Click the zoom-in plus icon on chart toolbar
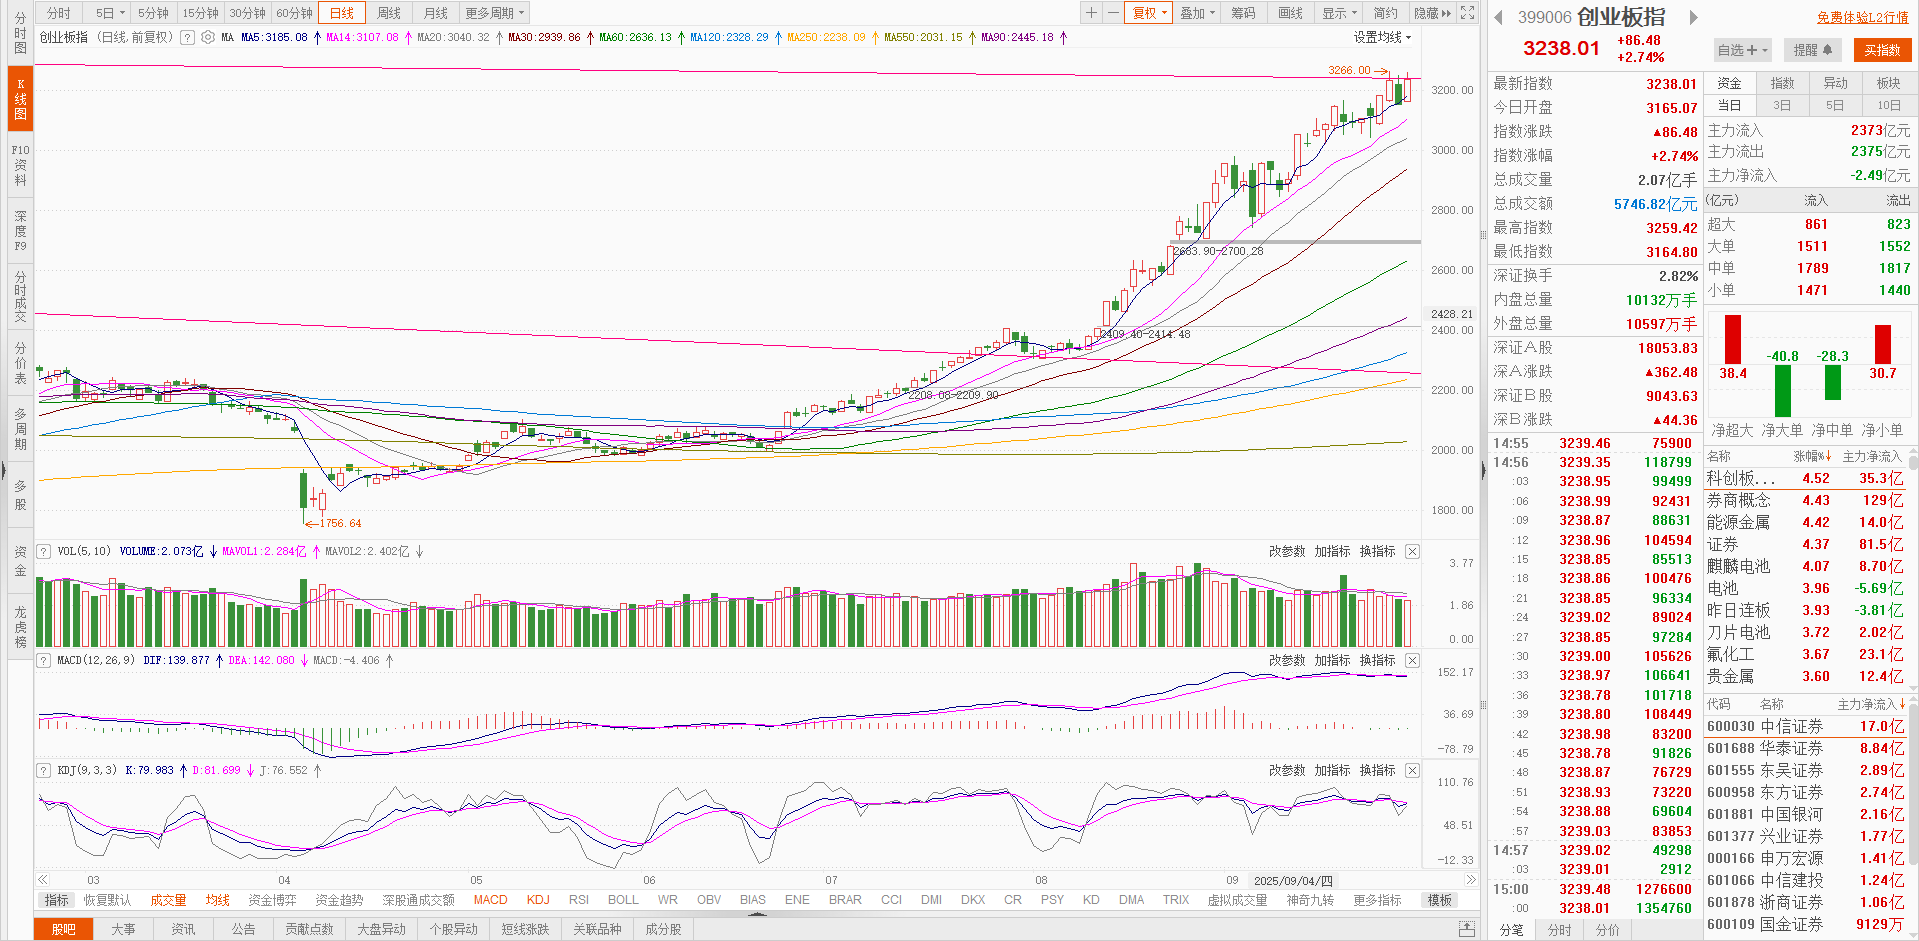Image resolution: width=1919 pixels, height=941 pixels. pos(1091,13)
